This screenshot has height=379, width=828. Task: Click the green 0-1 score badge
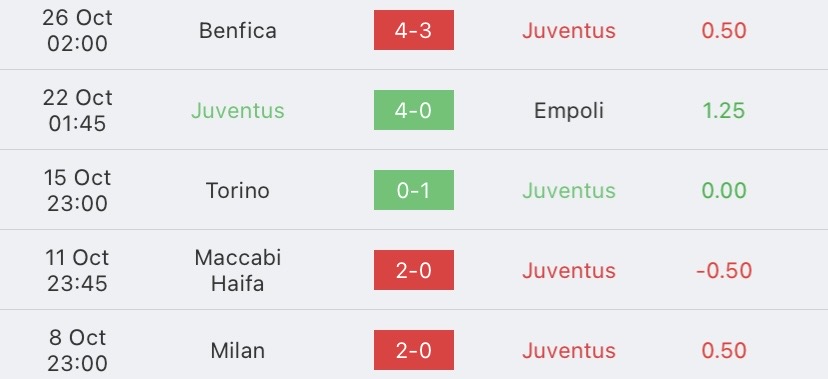414,190
